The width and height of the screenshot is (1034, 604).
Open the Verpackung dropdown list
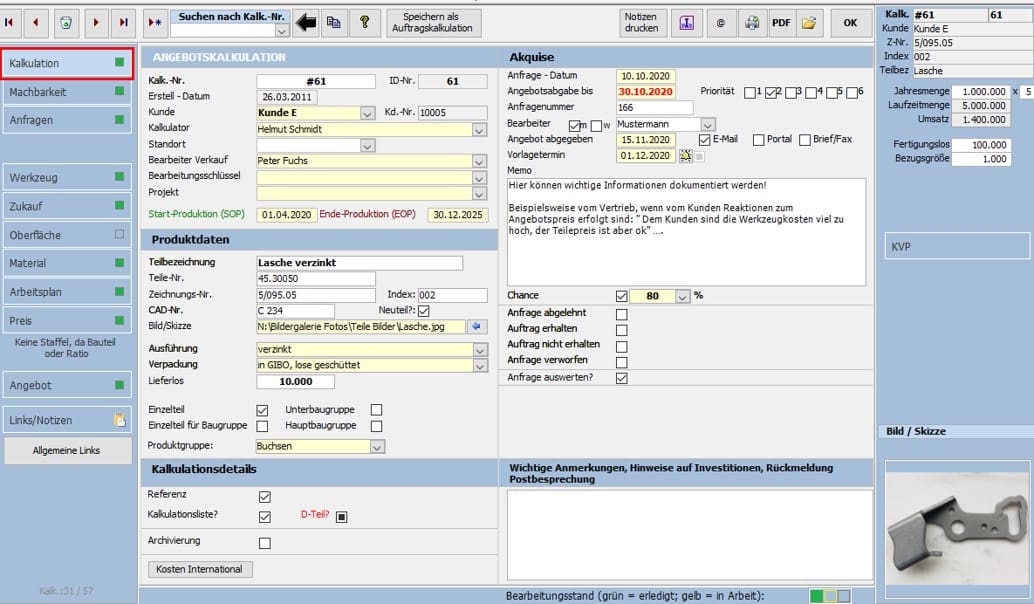pyautogui.click(x=479, y=365)
